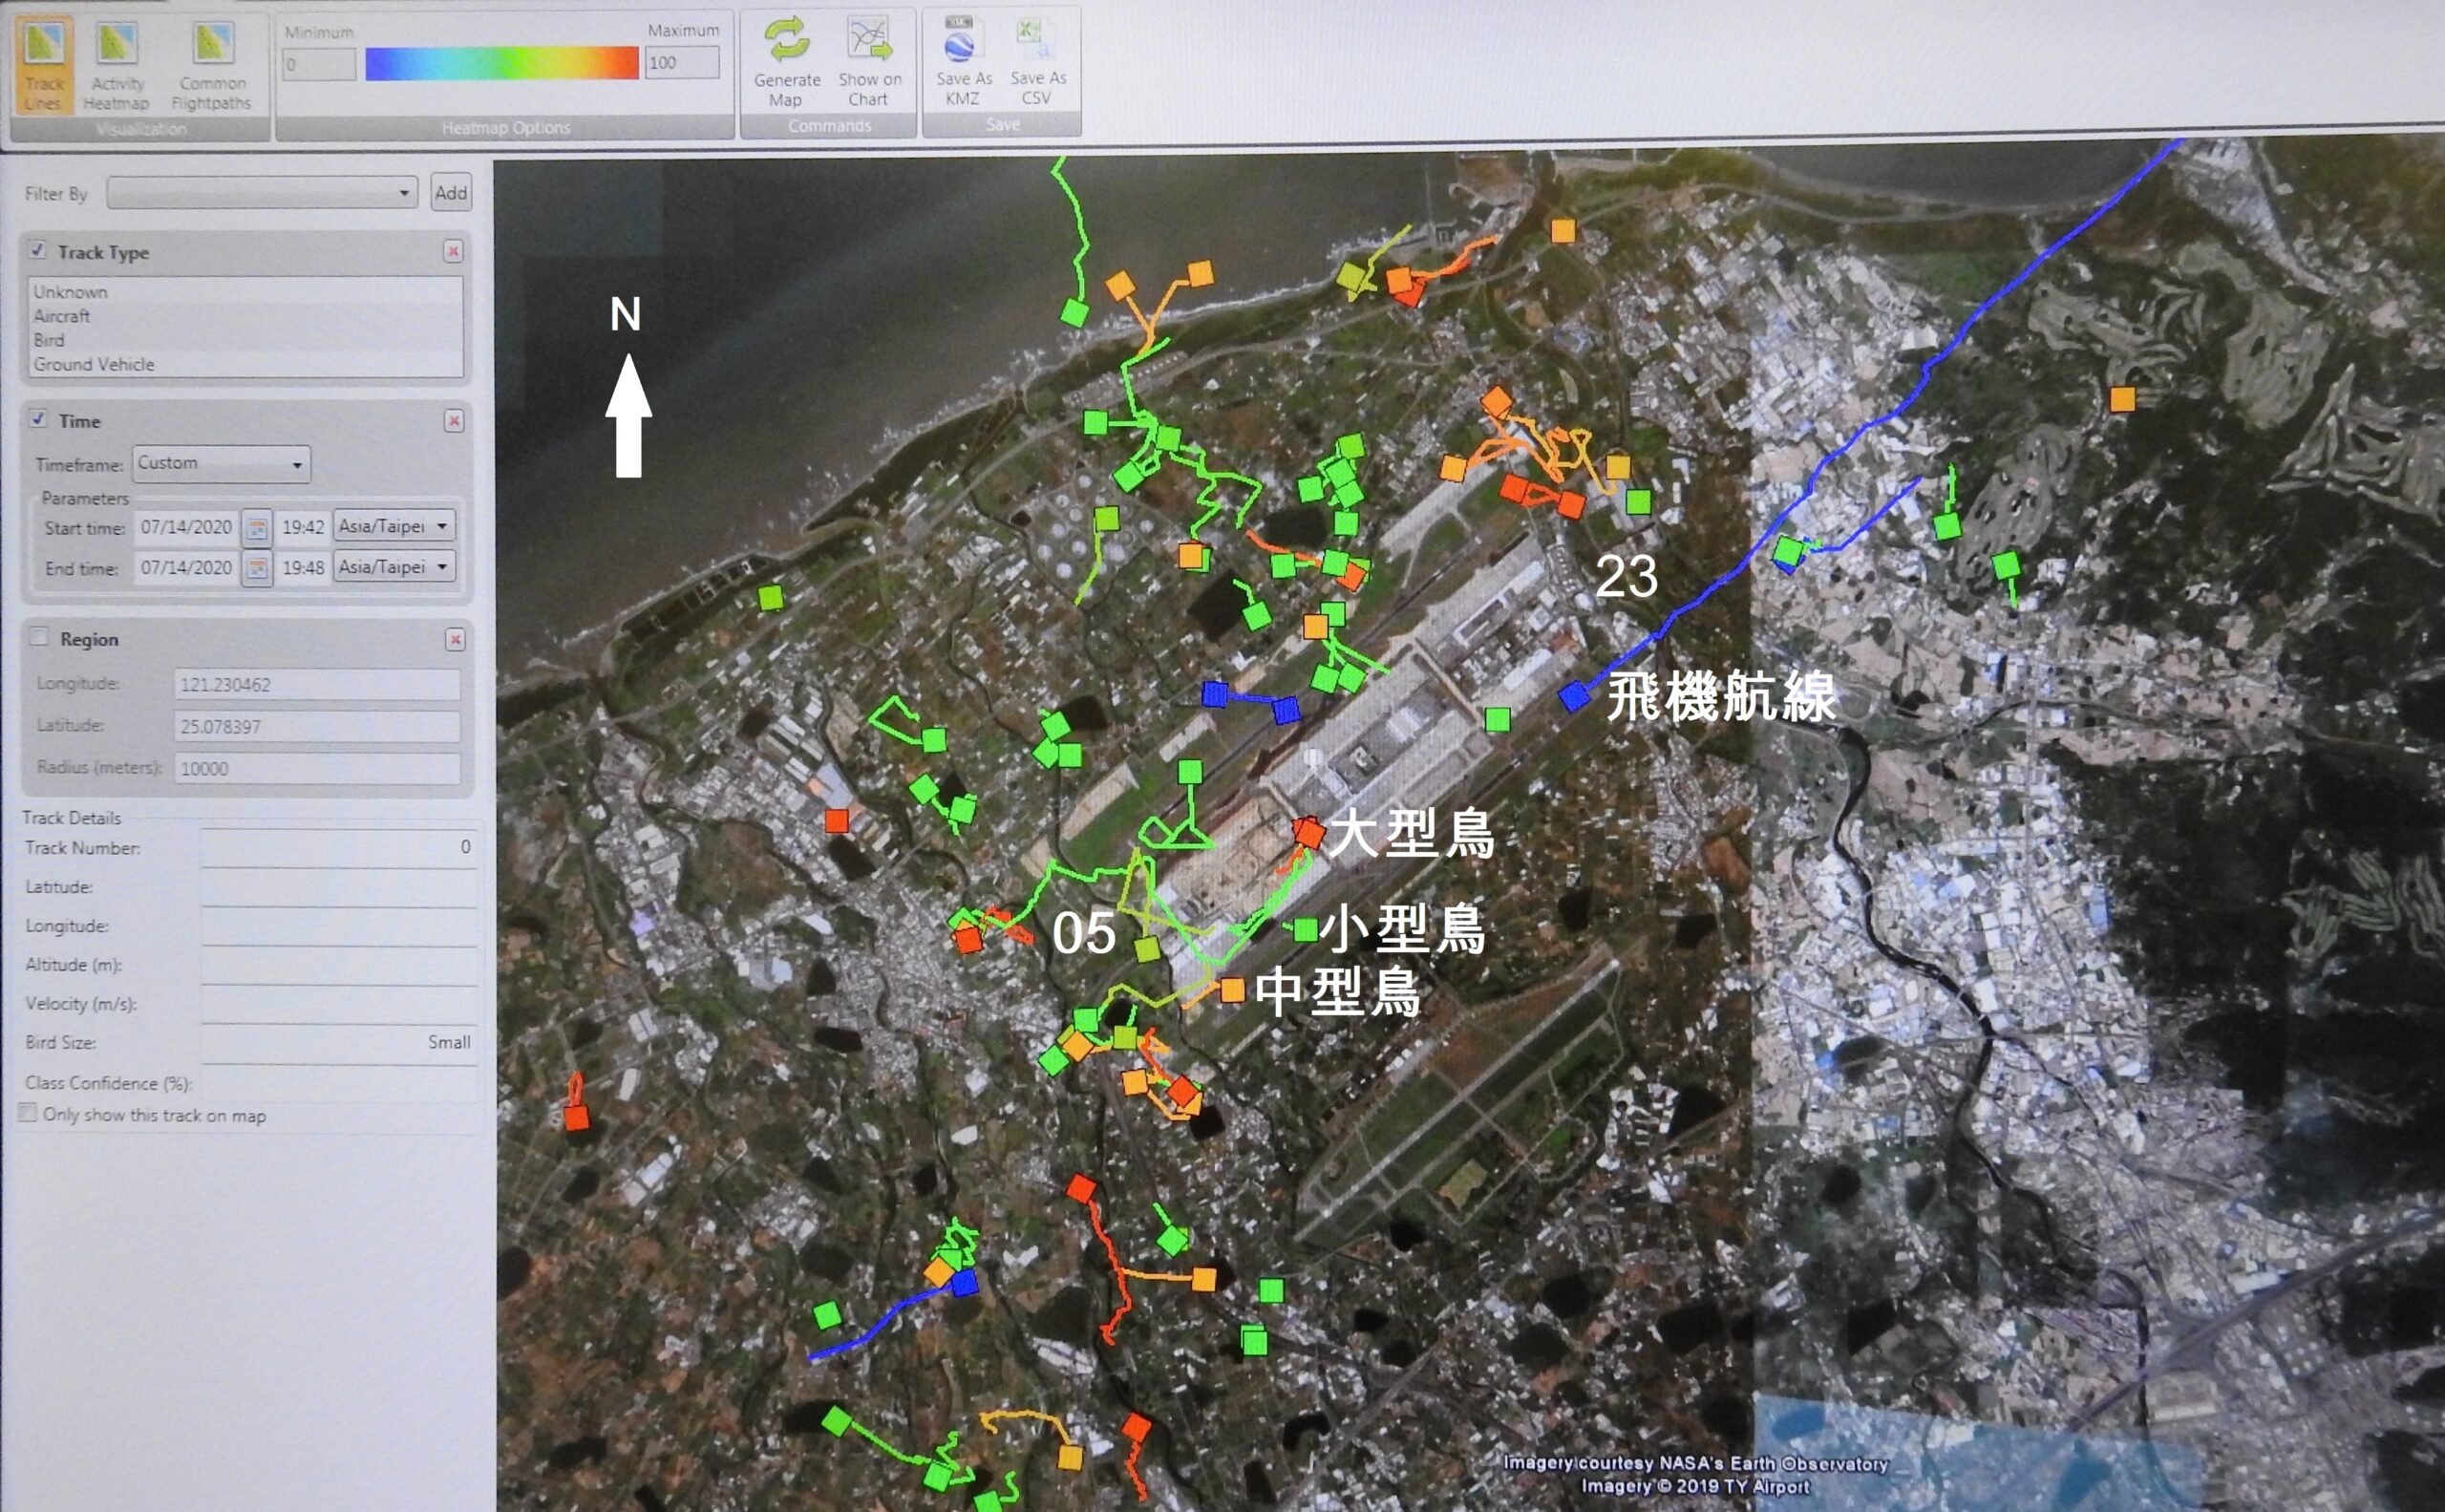Image resolution: width=2445 pixels, height=1512 pixels.
Task: Click the Show on Chart icon
Action: pyautogui.click(x=868, y=42)
